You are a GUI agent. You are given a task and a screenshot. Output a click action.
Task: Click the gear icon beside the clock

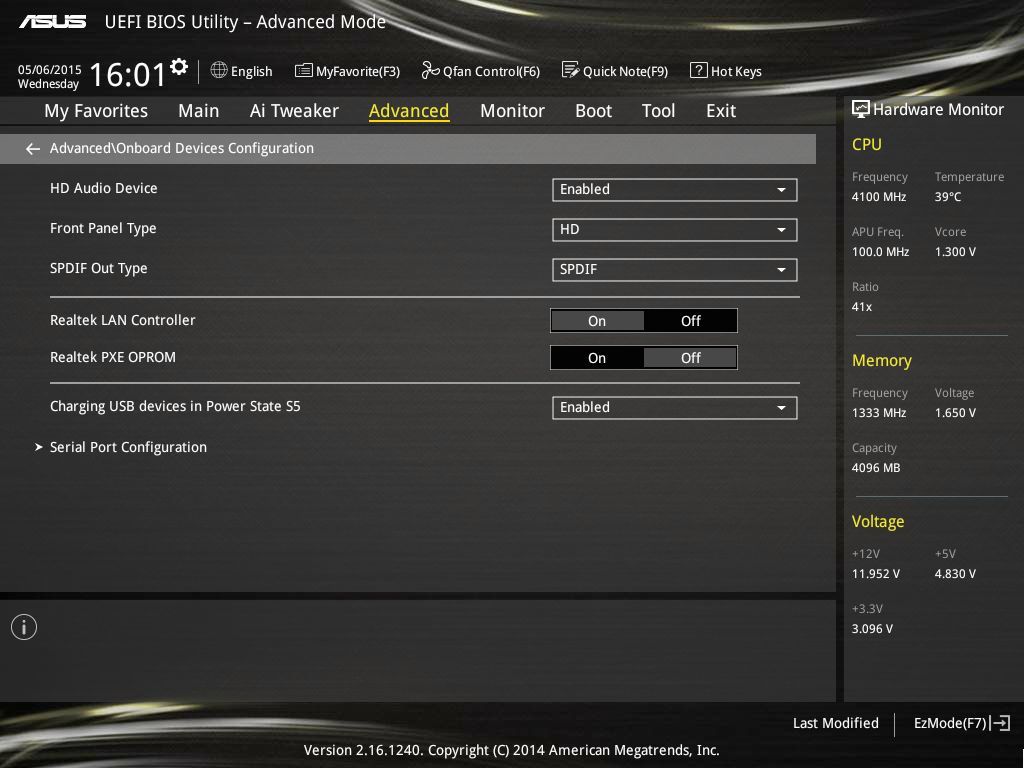coord(179,67)
